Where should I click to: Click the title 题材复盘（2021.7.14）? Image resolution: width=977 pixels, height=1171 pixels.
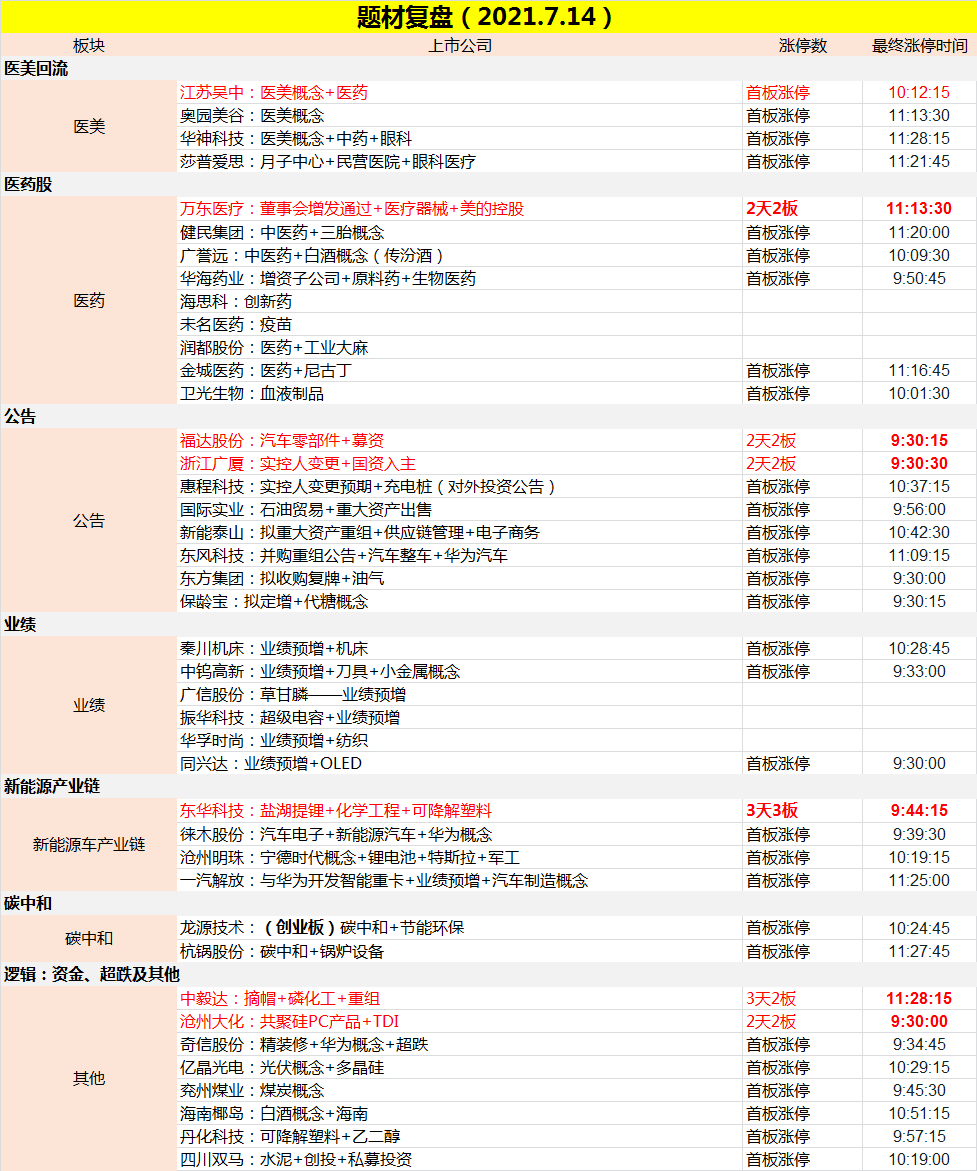(x=486, y=16)
